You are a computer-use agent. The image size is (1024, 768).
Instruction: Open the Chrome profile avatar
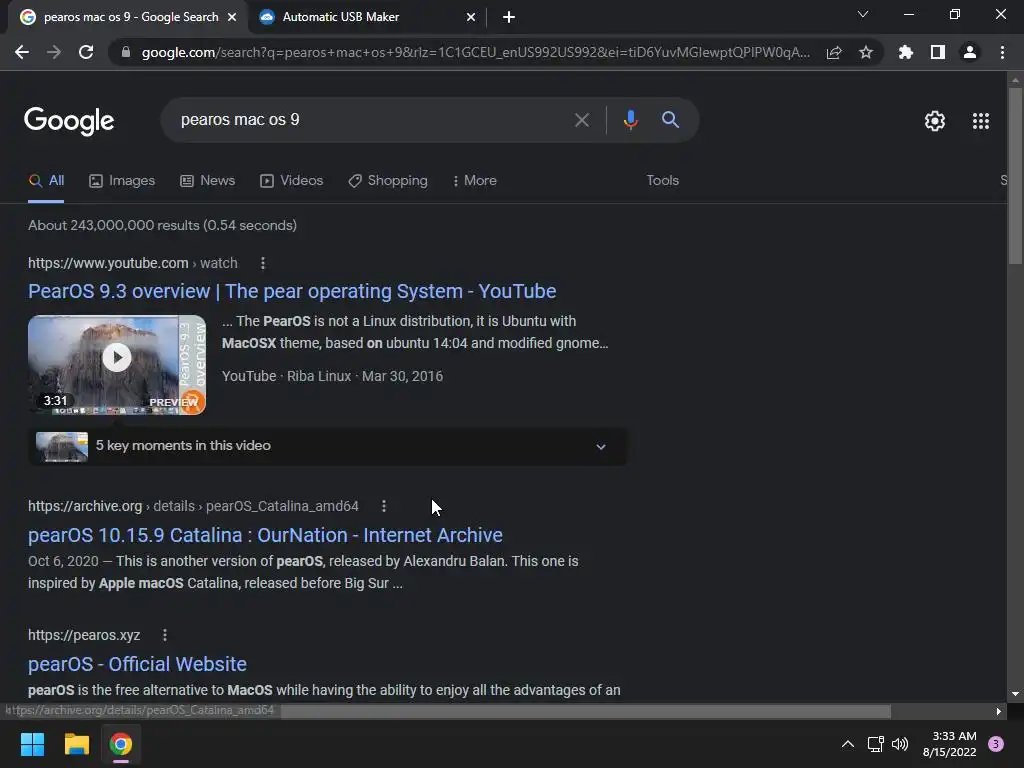coord(970,52)
